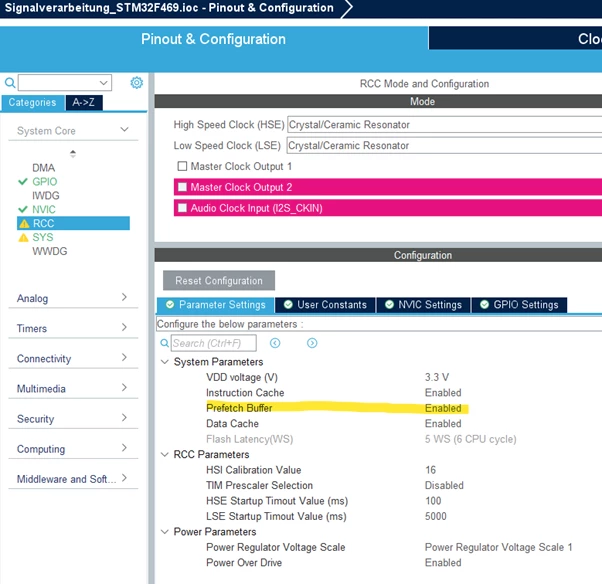Go to previous search result arrow icon

275,343
